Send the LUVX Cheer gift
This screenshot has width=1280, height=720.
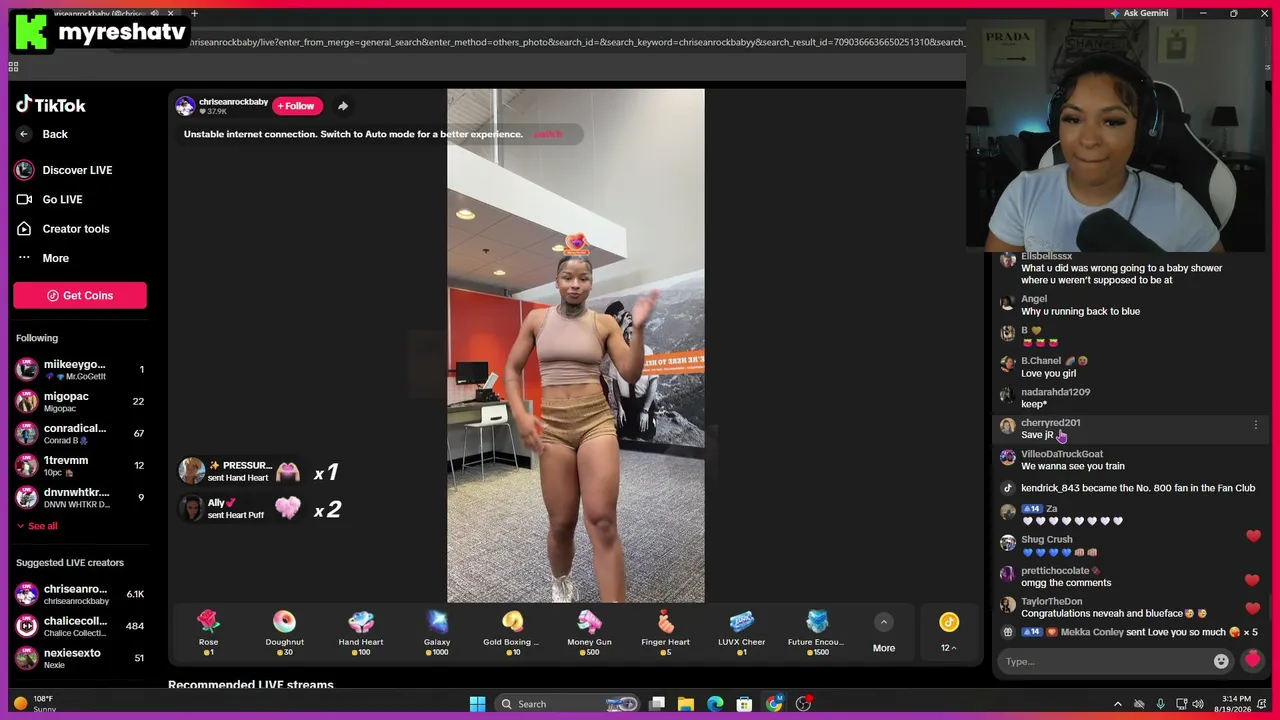[741, 633]
